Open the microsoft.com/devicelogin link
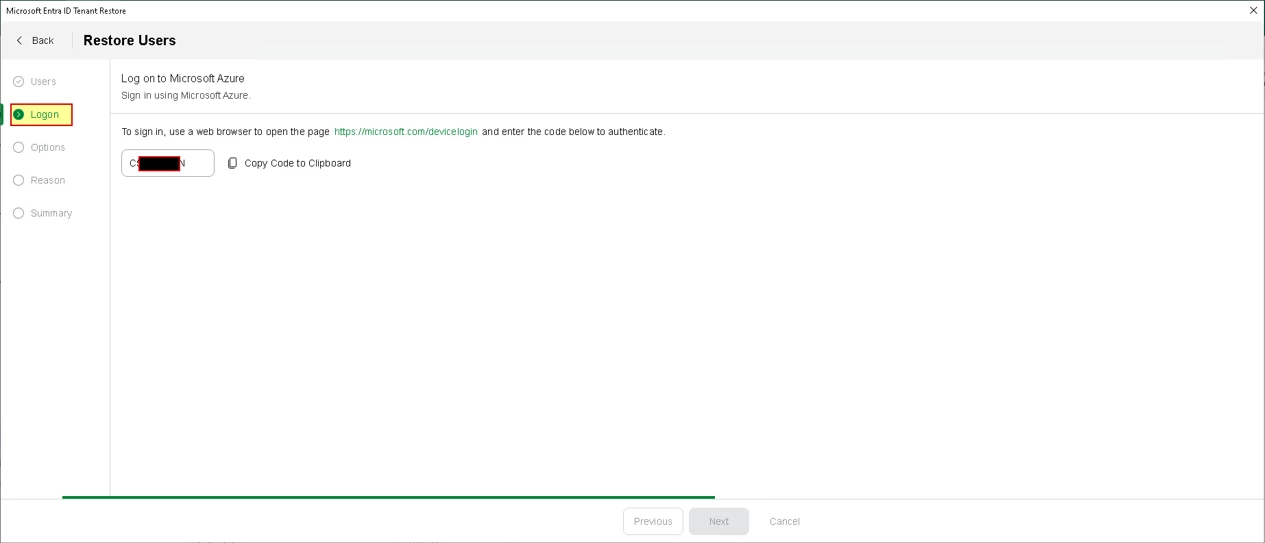Image resolution: width=1265 pixels, height=543 pixels. 406,132
